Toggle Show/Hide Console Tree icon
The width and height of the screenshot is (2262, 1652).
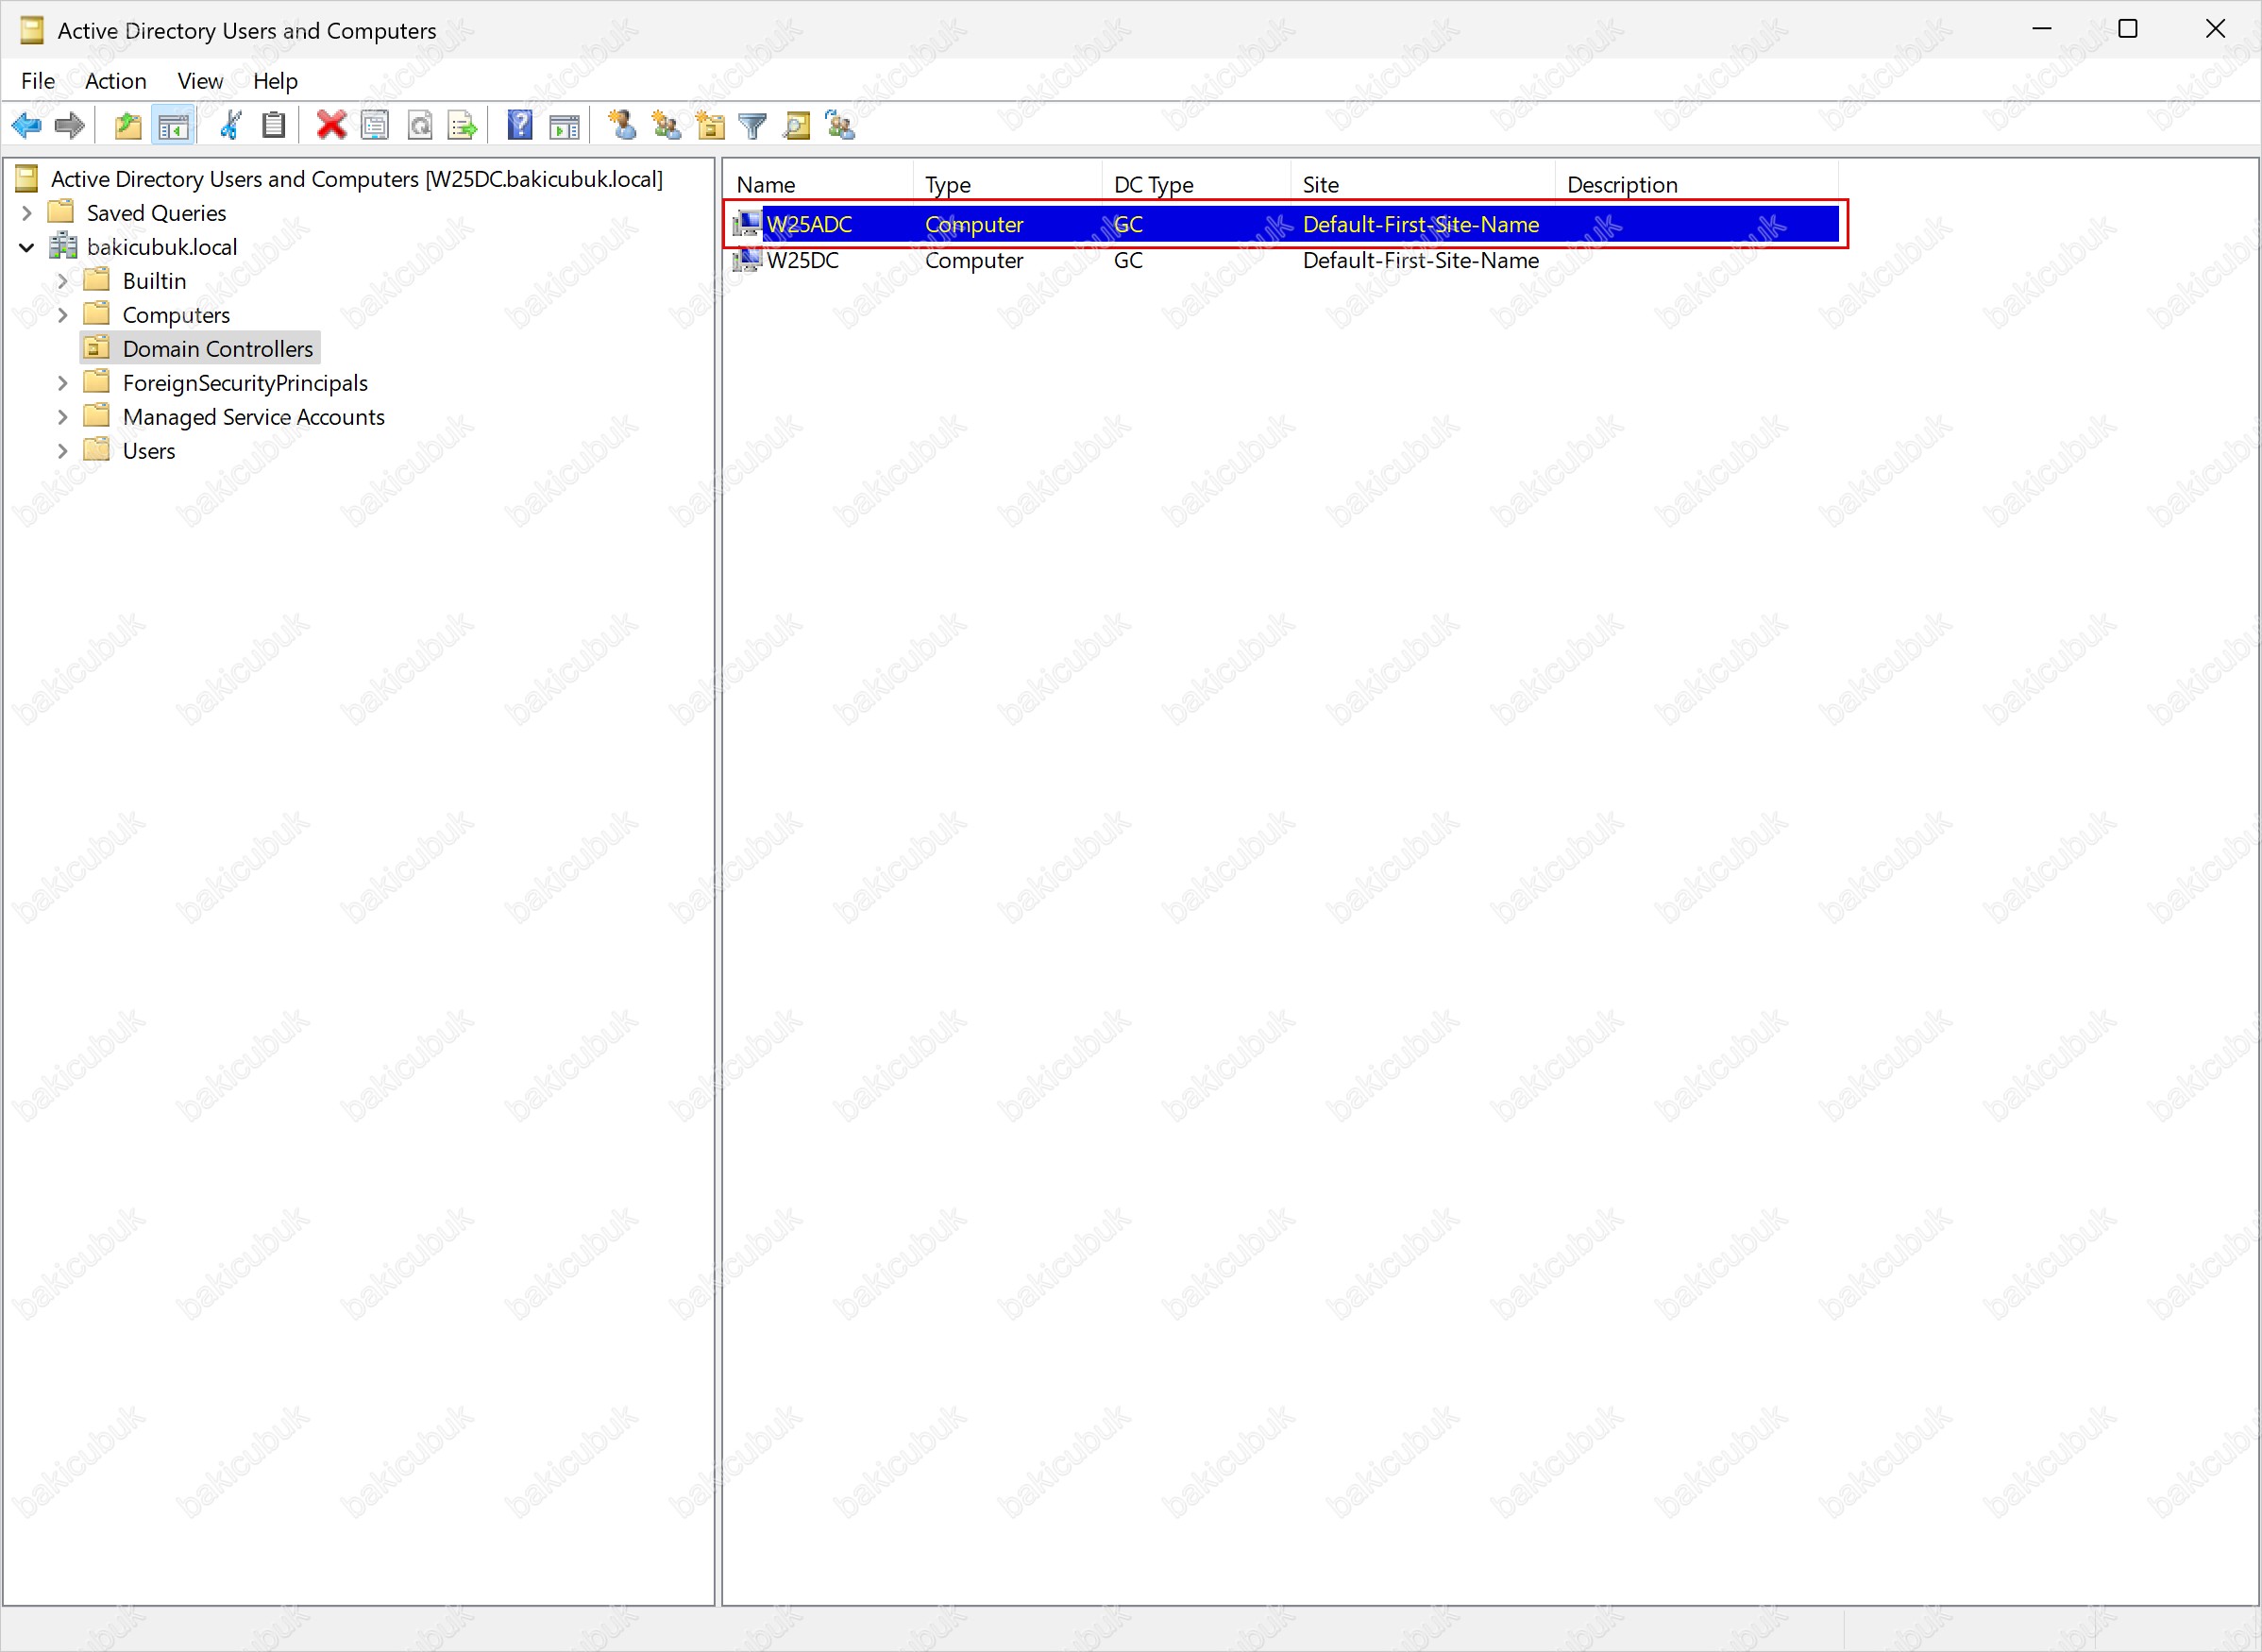point(173,126)
